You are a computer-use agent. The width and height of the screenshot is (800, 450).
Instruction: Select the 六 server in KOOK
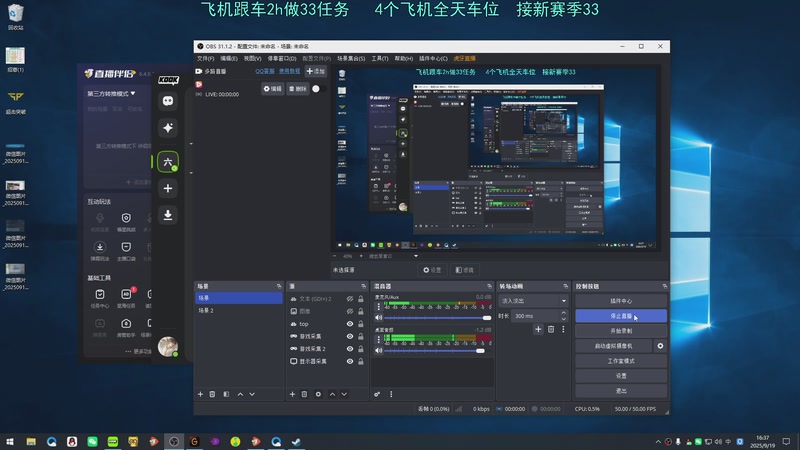point(168,162)
